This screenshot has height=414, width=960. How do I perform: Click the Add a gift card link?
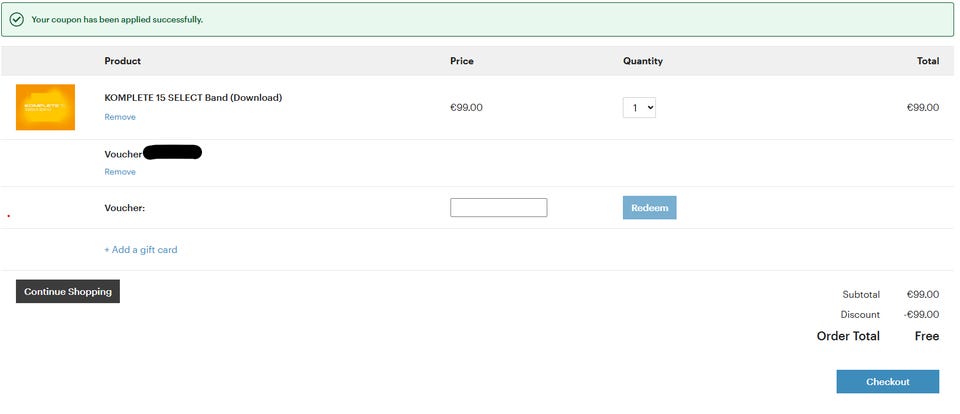pos(141,250)
